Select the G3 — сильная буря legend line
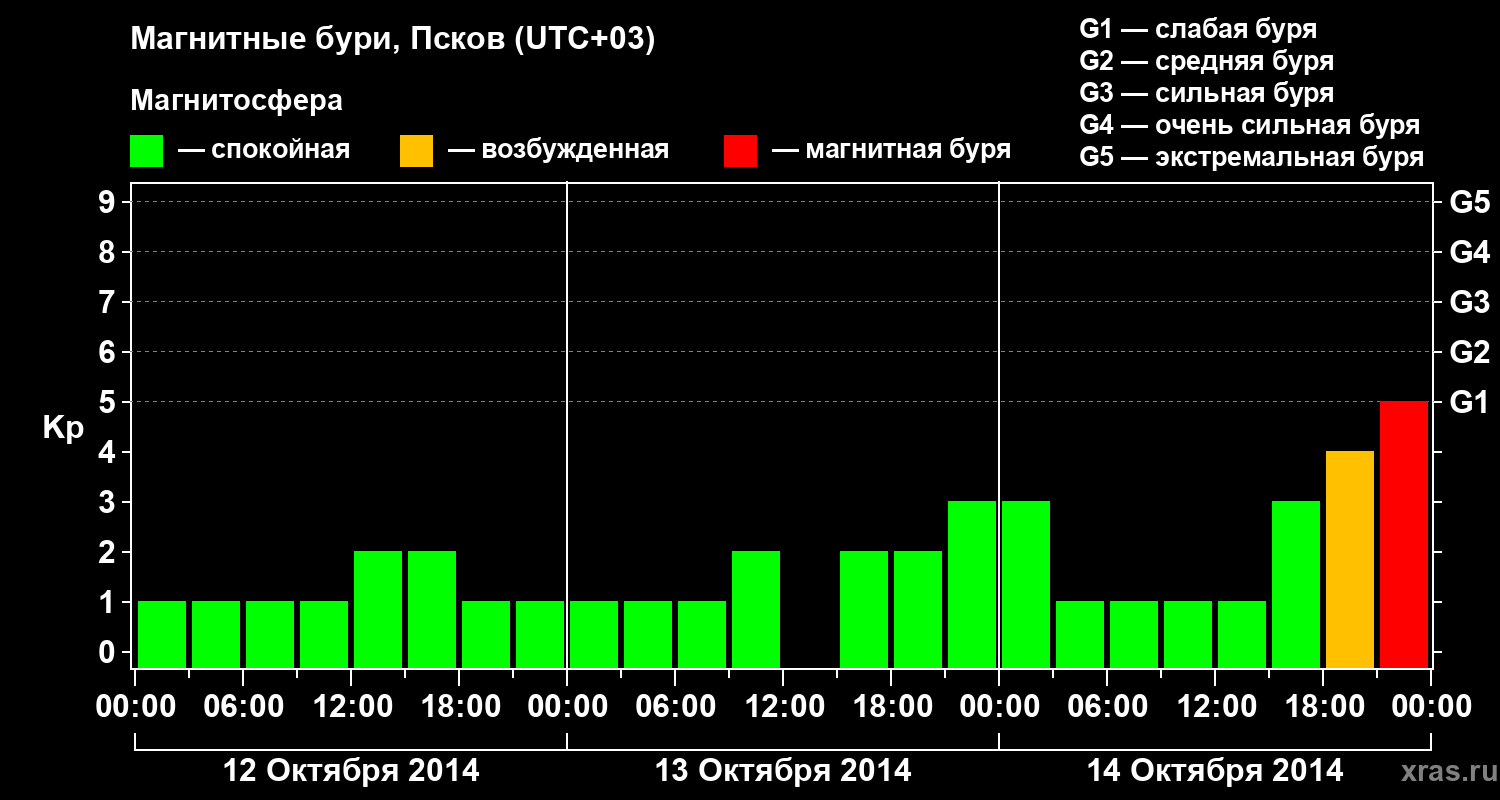1500x800 pixels. (1206, 93)
